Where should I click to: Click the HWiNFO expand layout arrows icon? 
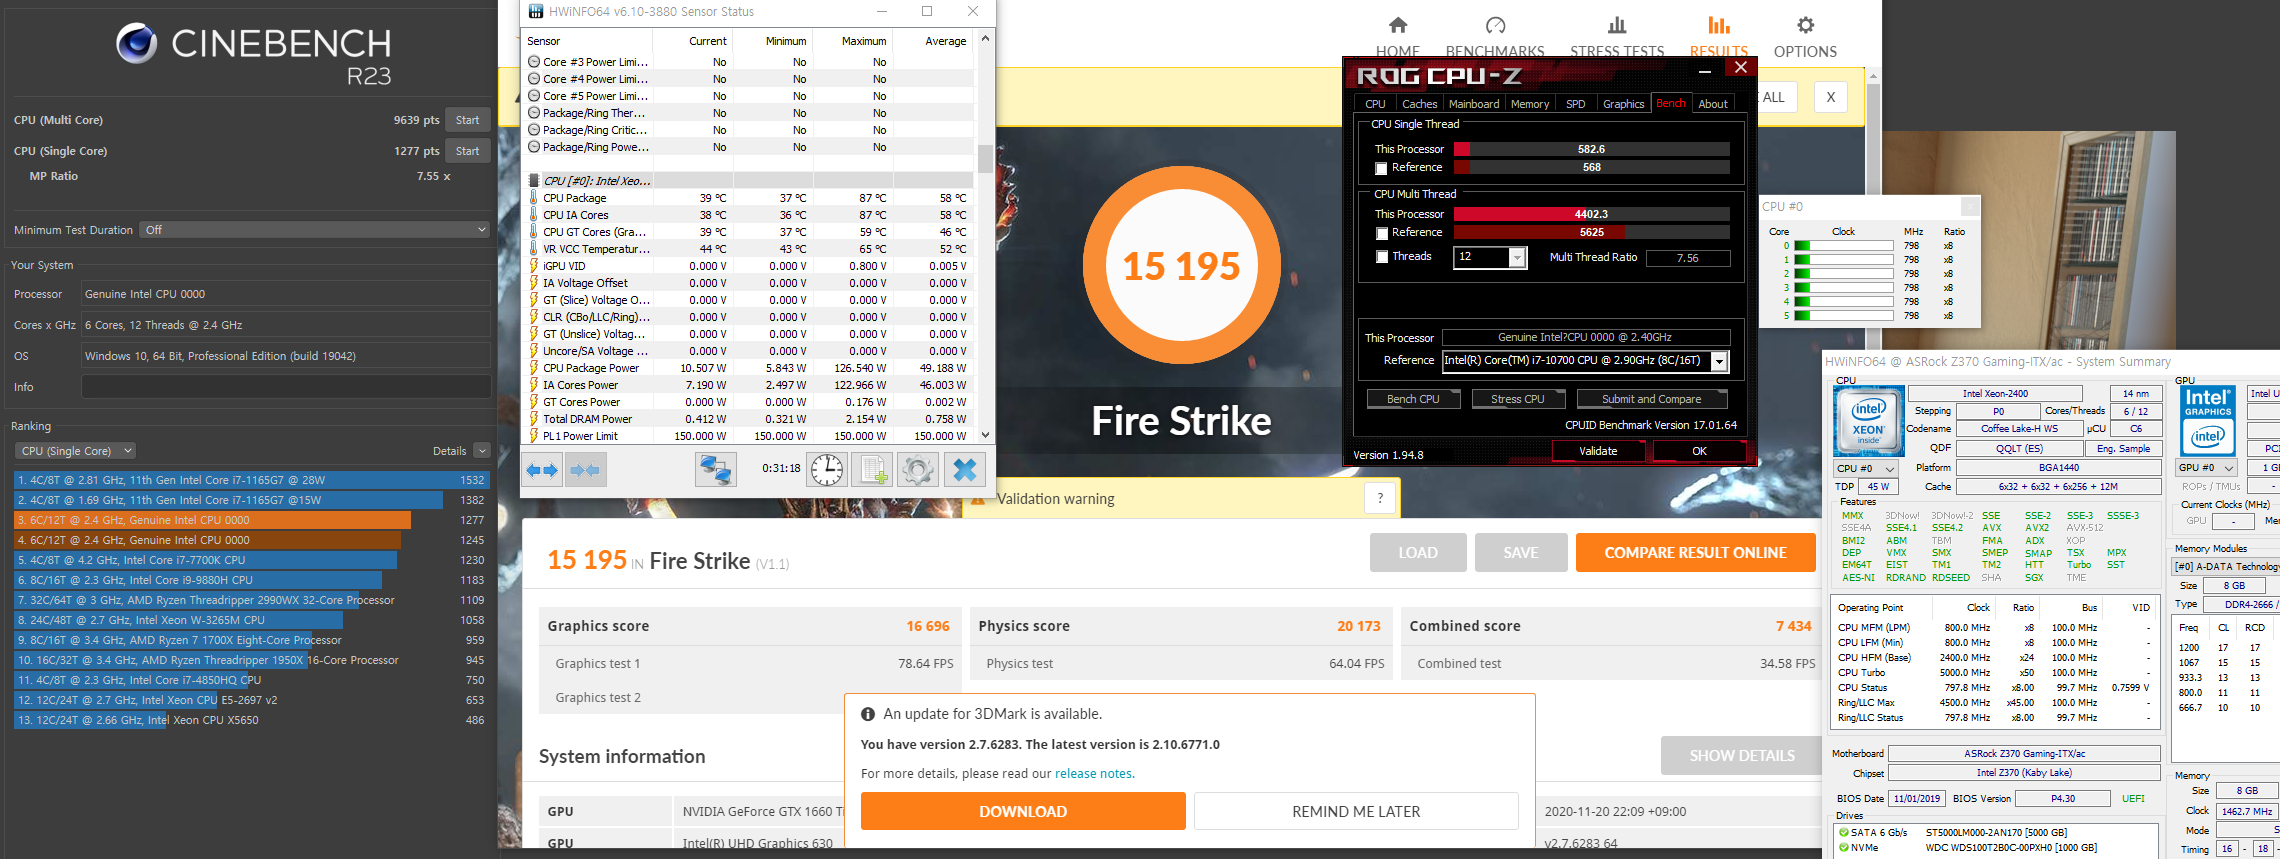(542, 470)
